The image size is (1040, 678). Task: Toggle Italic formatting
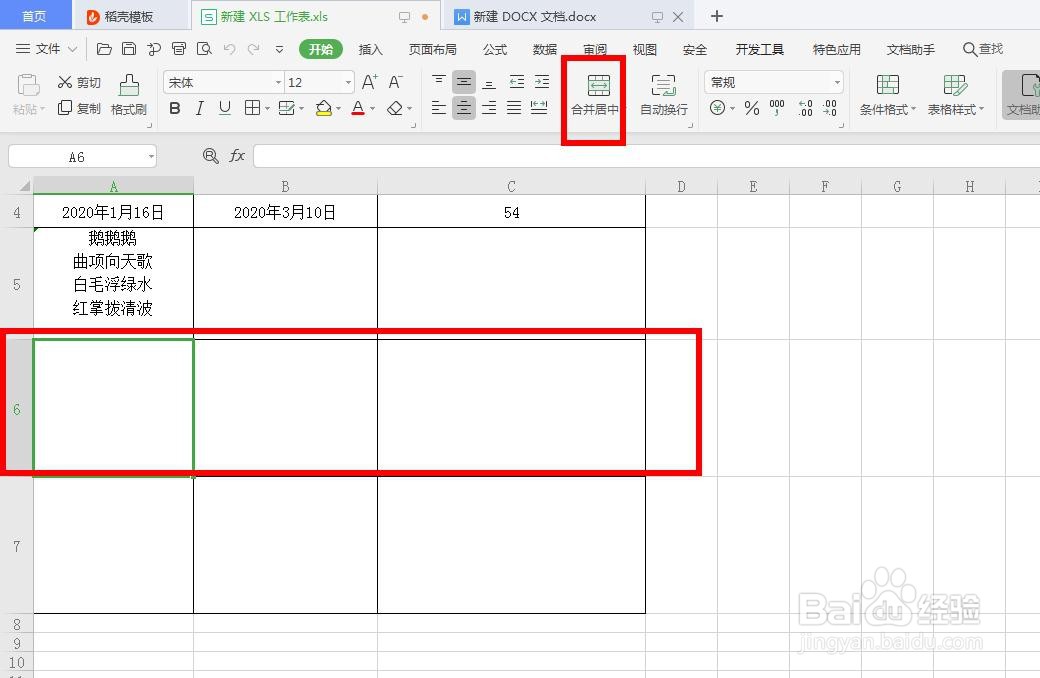point(200,108)
